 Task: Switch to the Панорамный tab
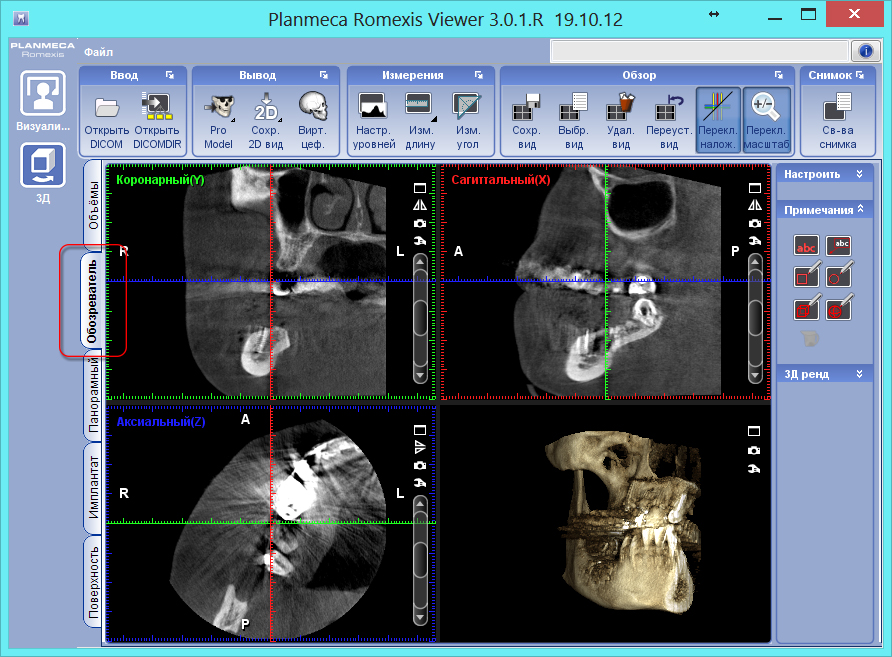(x=93, y=394)
